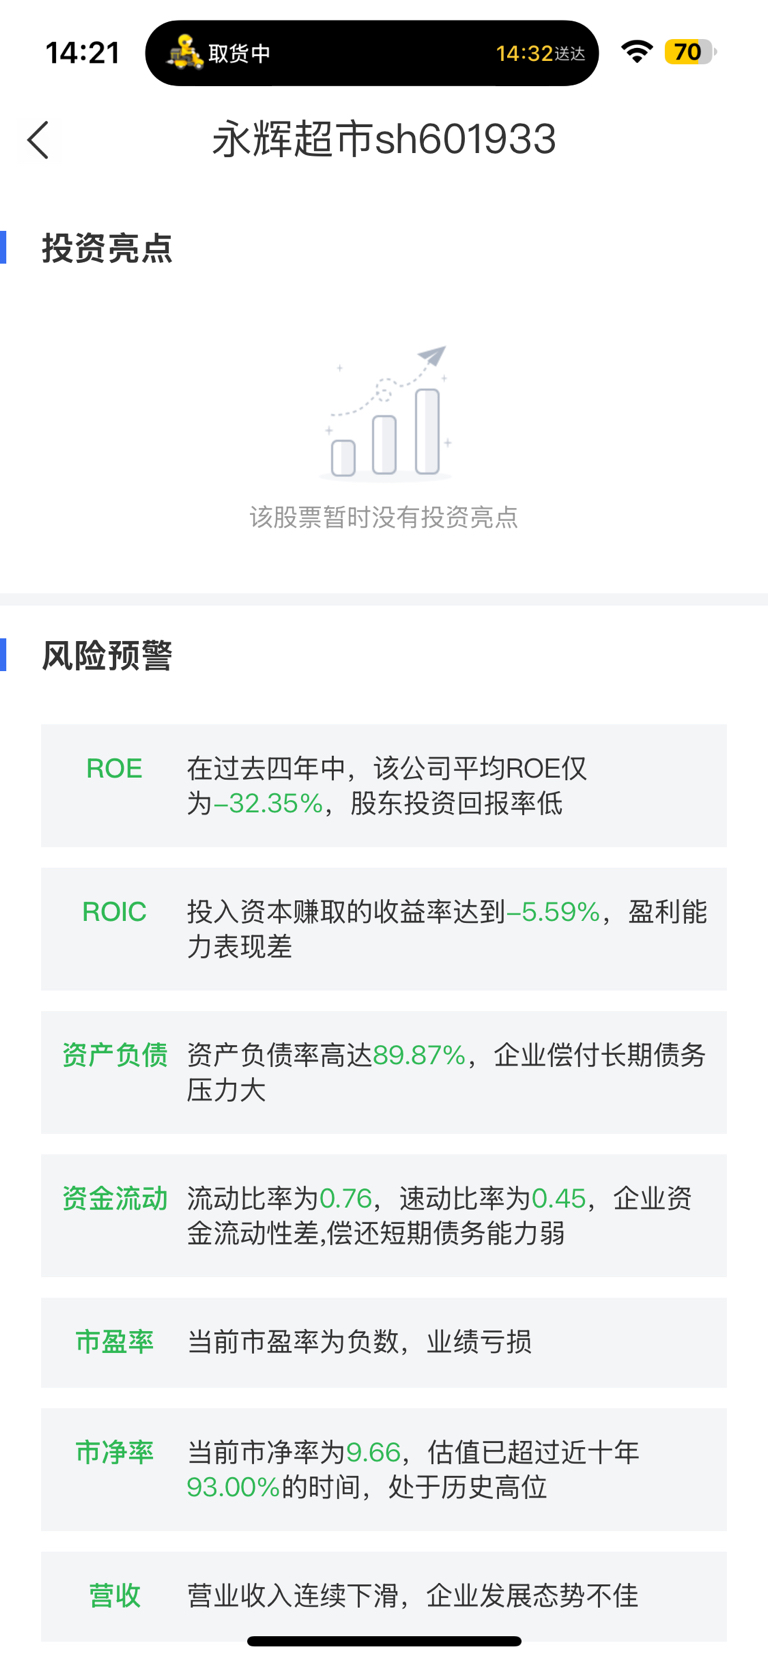Tap the 该股票暂时没有投资亮点 message

click(x=384, y=517)
